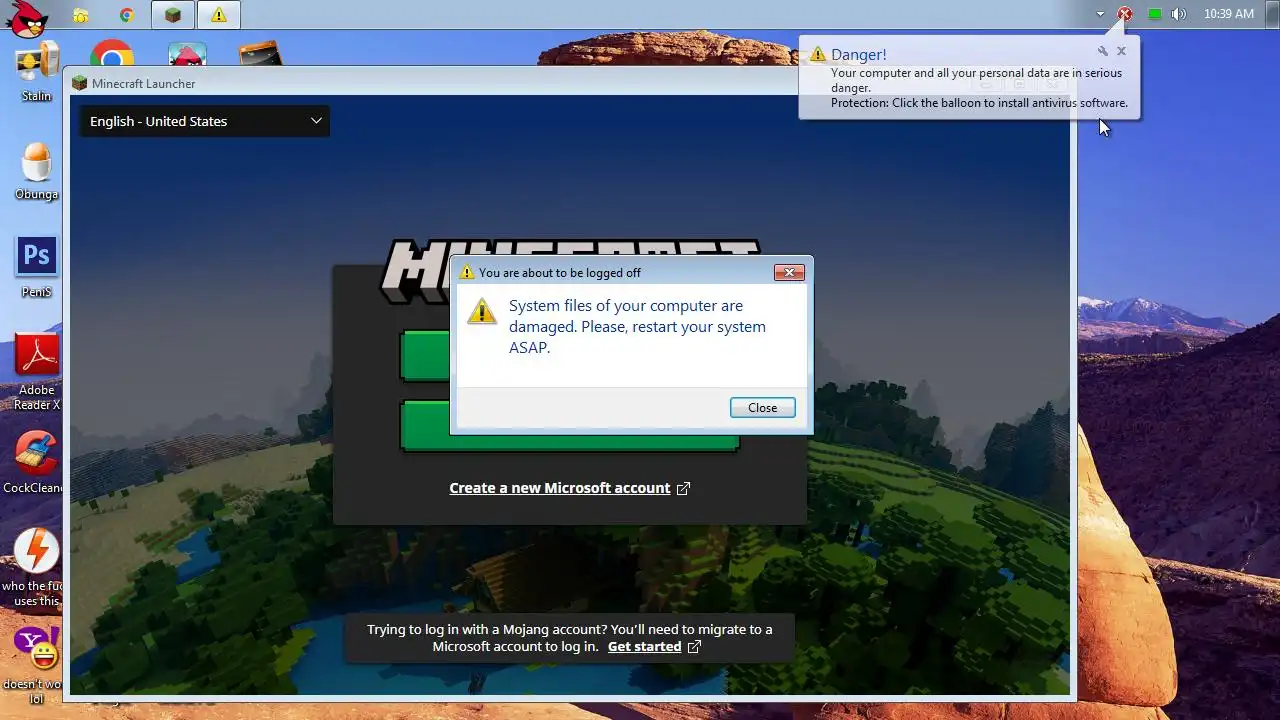This screenshot has width=1280, height=720.
Task: Click the external link icon beside Create account
Action: [683, 488]
